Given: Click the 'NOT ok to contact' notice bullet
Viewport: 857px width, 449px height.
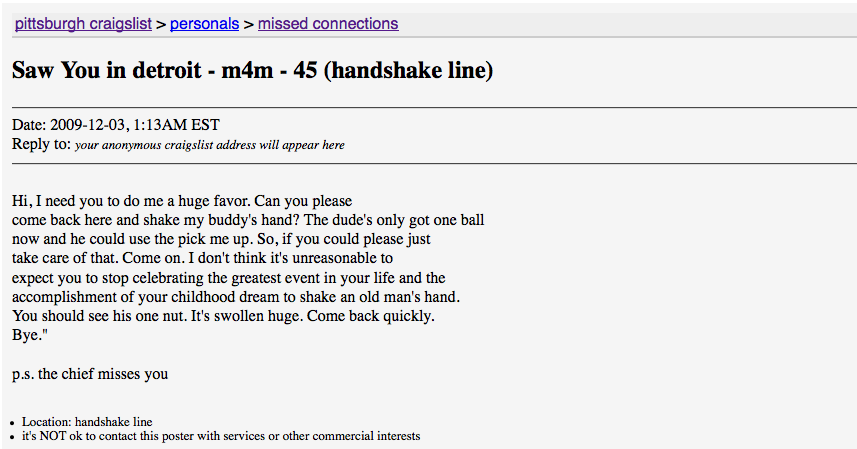Looking at the screenshot, I should click(x=221, y=436).
